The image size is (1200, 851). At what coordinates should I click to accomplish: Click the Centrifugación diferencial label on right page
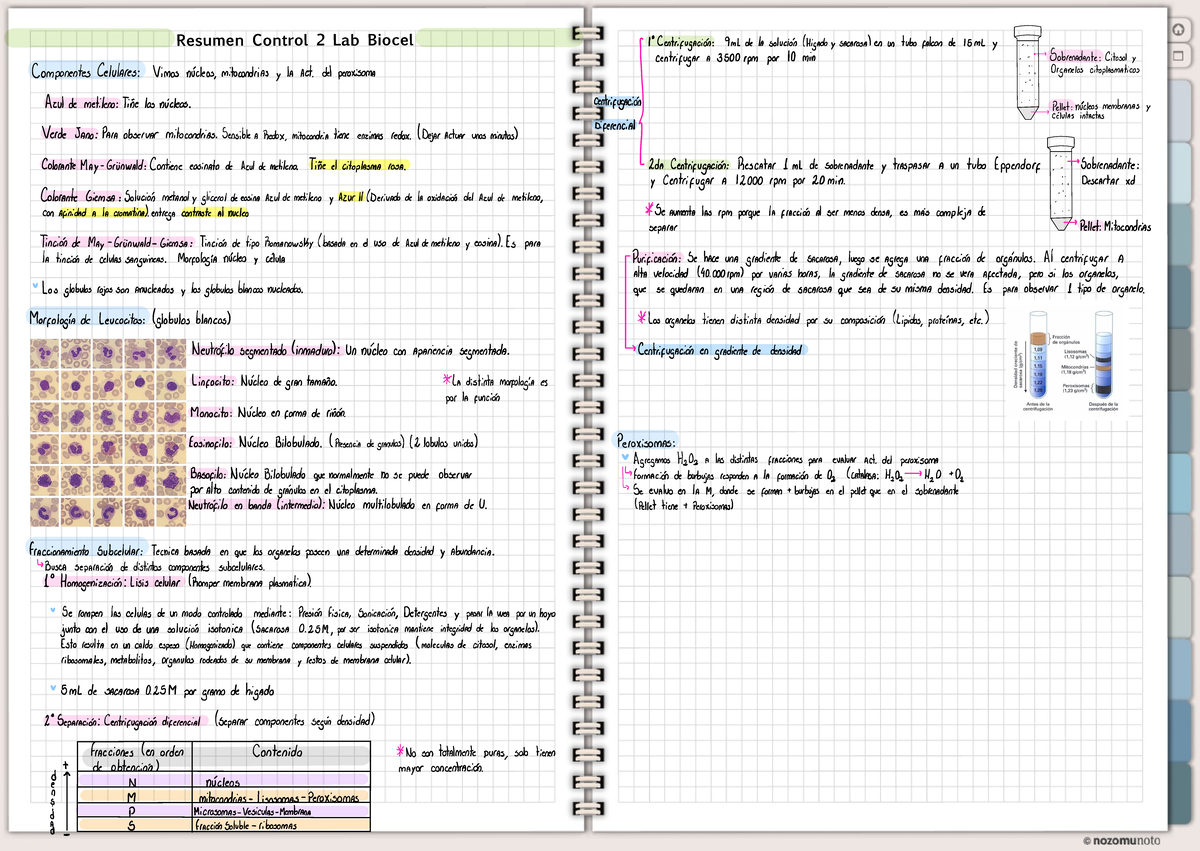click(617, 113)
